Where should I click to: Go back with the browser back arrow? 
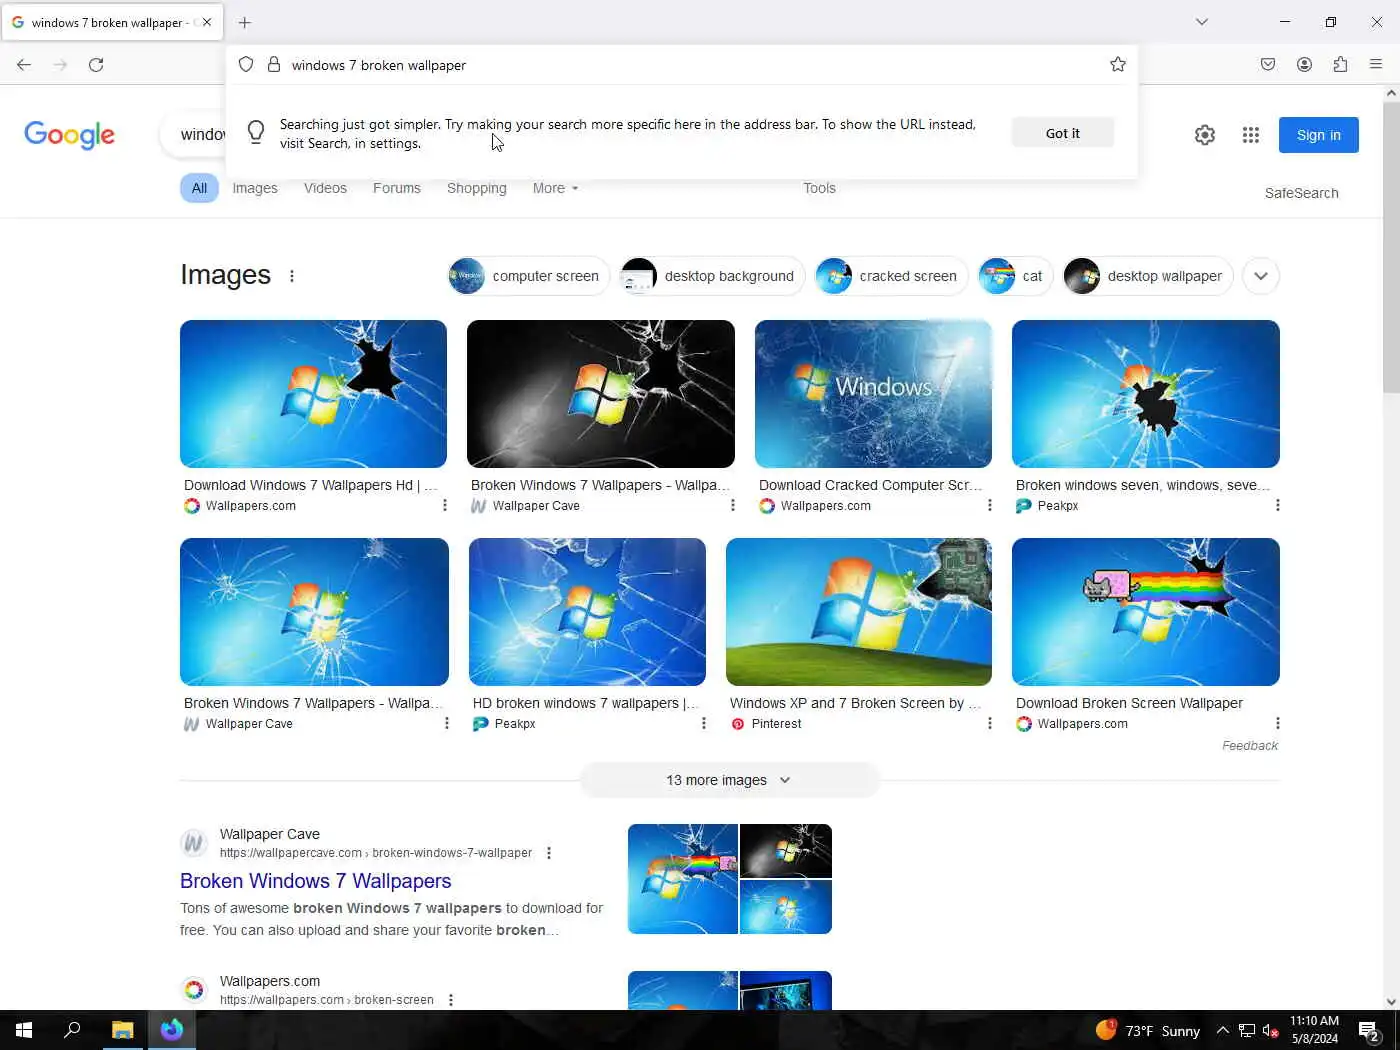24,65
